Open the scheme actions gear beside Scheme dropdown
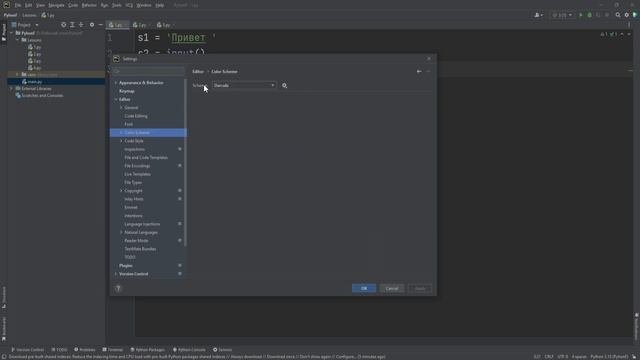Image resolution: width=640 pixels, height=360 pixels. click(284, 86)
